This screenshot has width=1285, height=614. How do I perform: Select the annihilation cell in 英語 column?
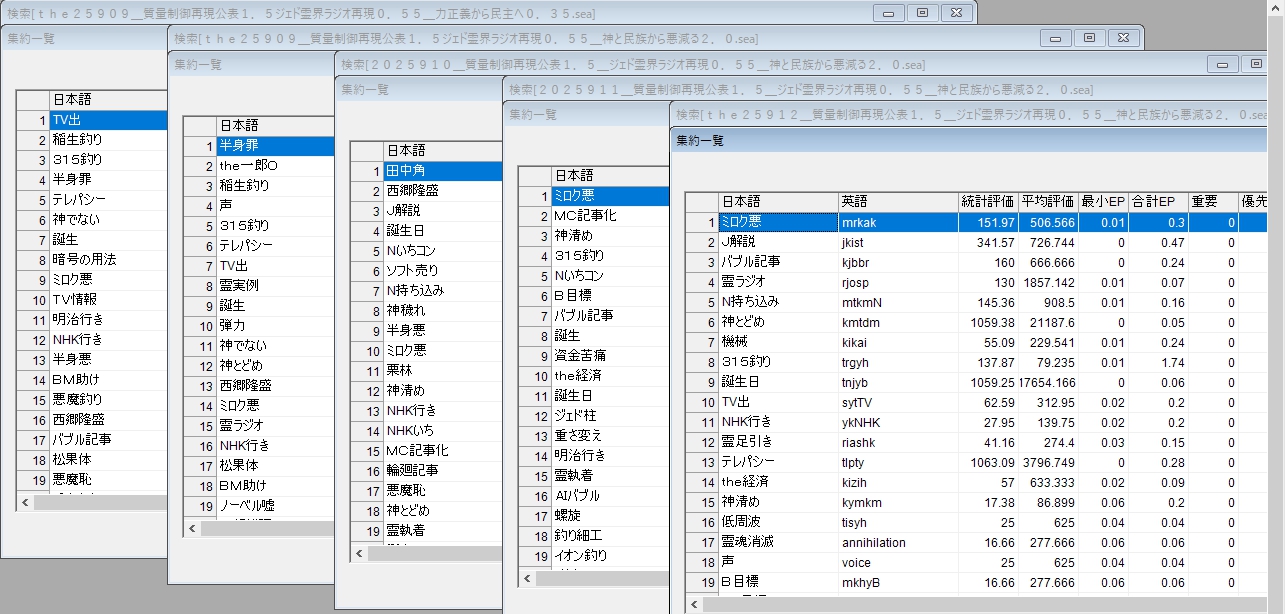(x=897, y=542)
